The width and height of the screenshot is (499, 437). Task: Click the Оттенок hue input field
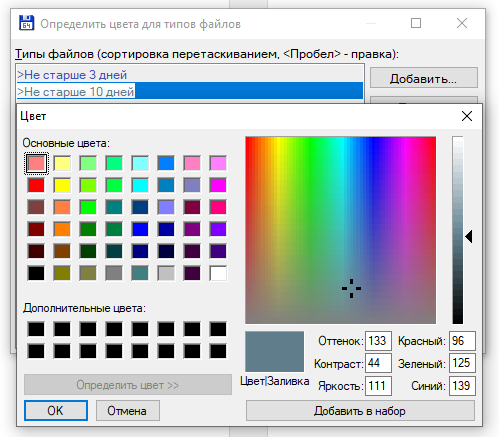pyautogui.click(x=378, y=341)
